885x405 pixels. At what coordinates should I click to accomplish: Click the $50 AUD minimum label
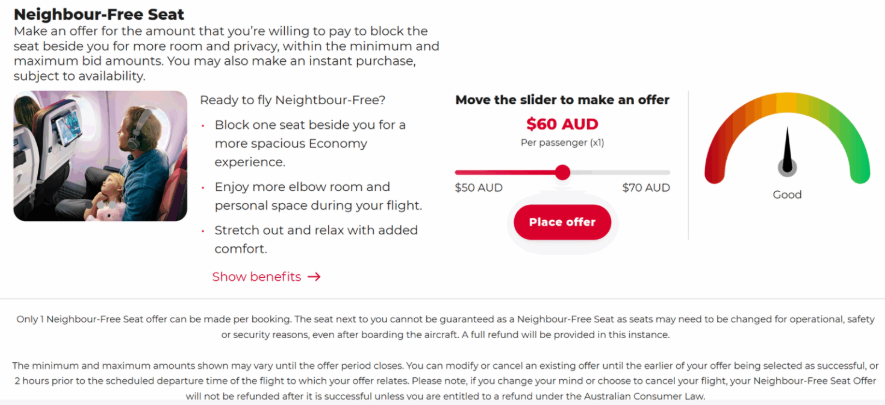click(479, 188)
